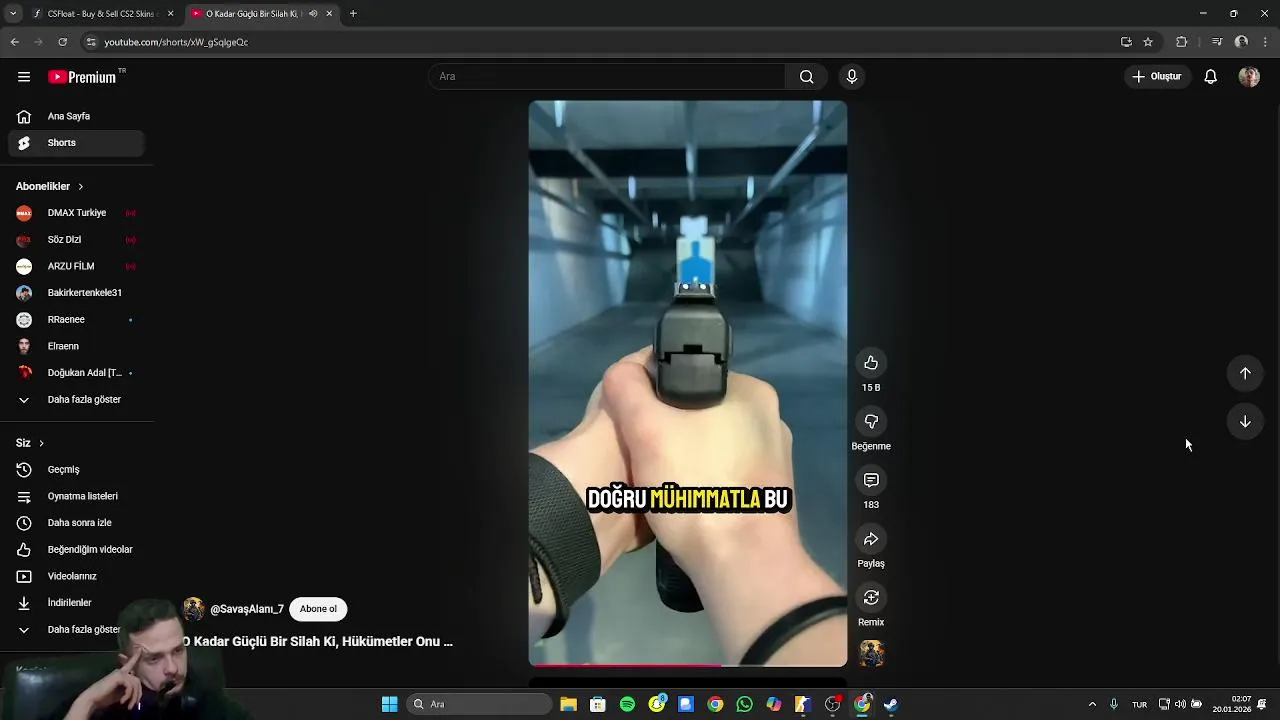
Task: Open Oynatma listeleri in the sidebar
Action: [77, 496]
